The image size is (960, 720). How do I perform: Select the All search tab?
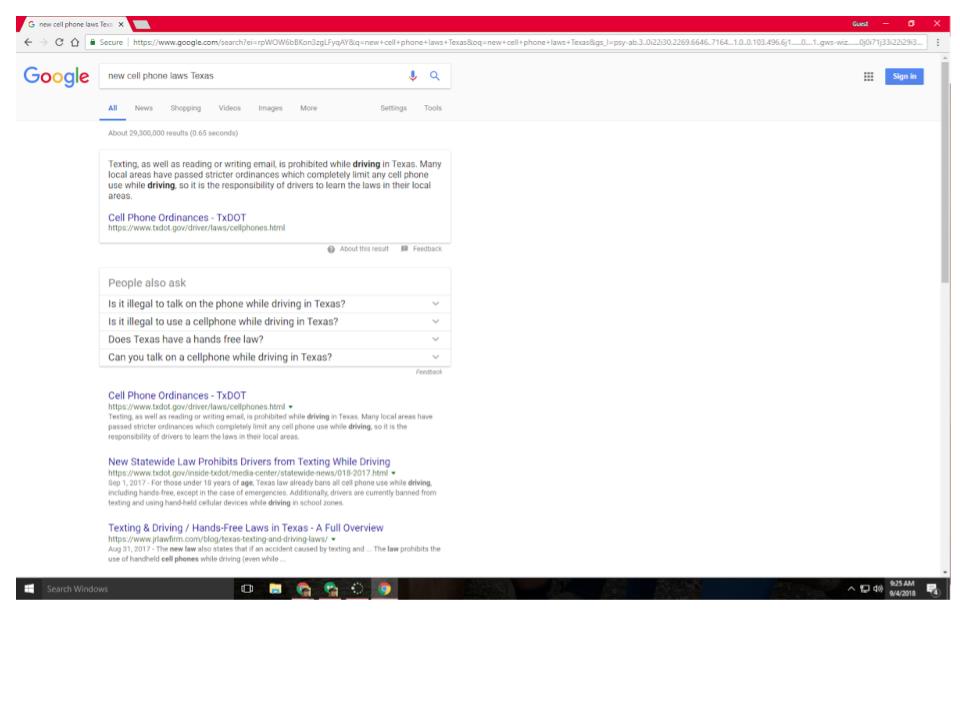(x=113, y=108)
